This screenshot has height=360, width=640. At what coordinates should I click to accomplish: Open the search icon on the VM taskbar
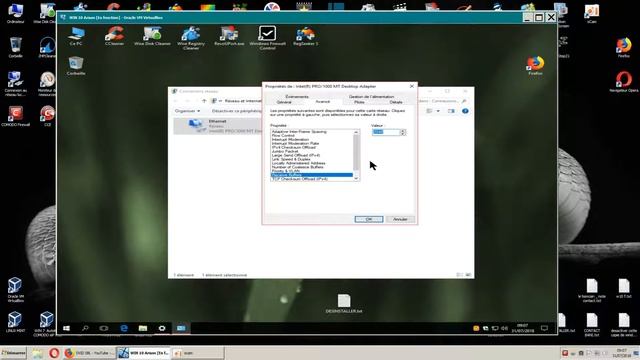[x=85, y=328]
